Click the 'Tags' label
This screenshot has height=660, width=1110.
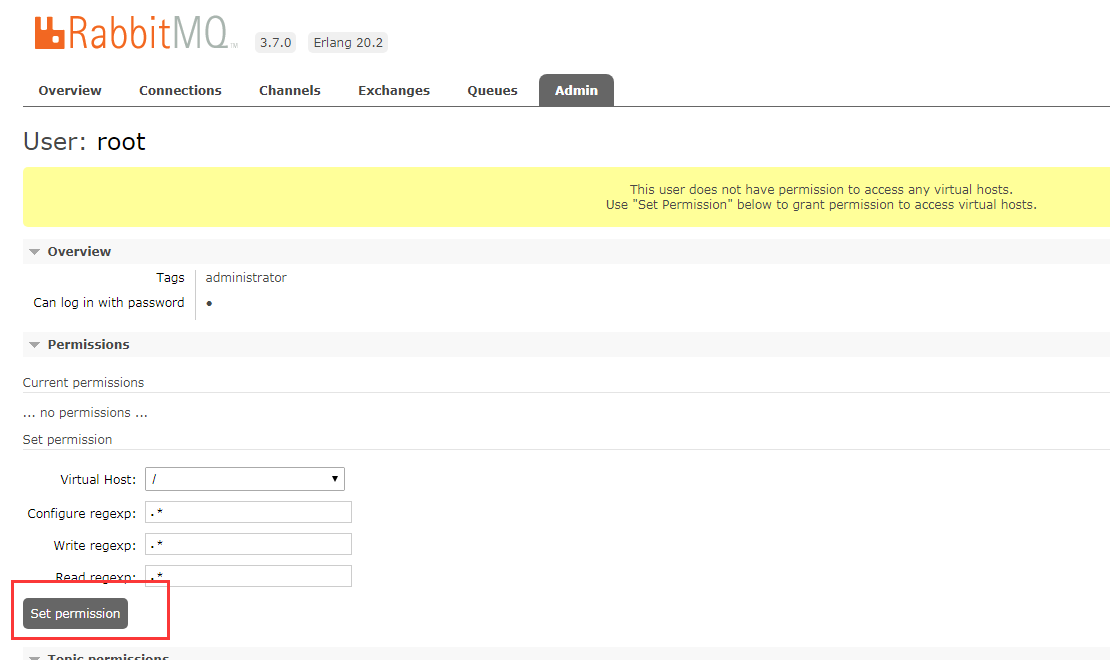pyautogui.click(x=170, y=278)
